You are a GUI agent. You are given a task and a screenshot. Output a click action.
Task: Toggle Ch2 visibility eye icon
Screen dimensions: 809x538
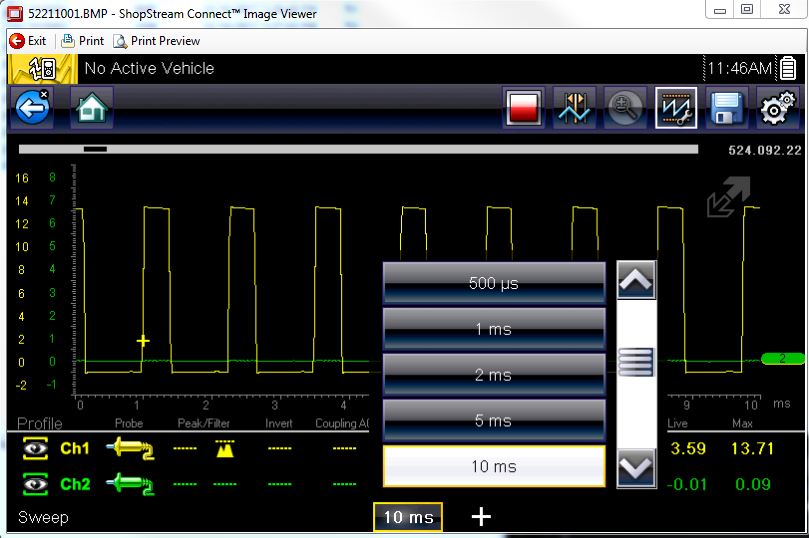click(x=36, y=484)
